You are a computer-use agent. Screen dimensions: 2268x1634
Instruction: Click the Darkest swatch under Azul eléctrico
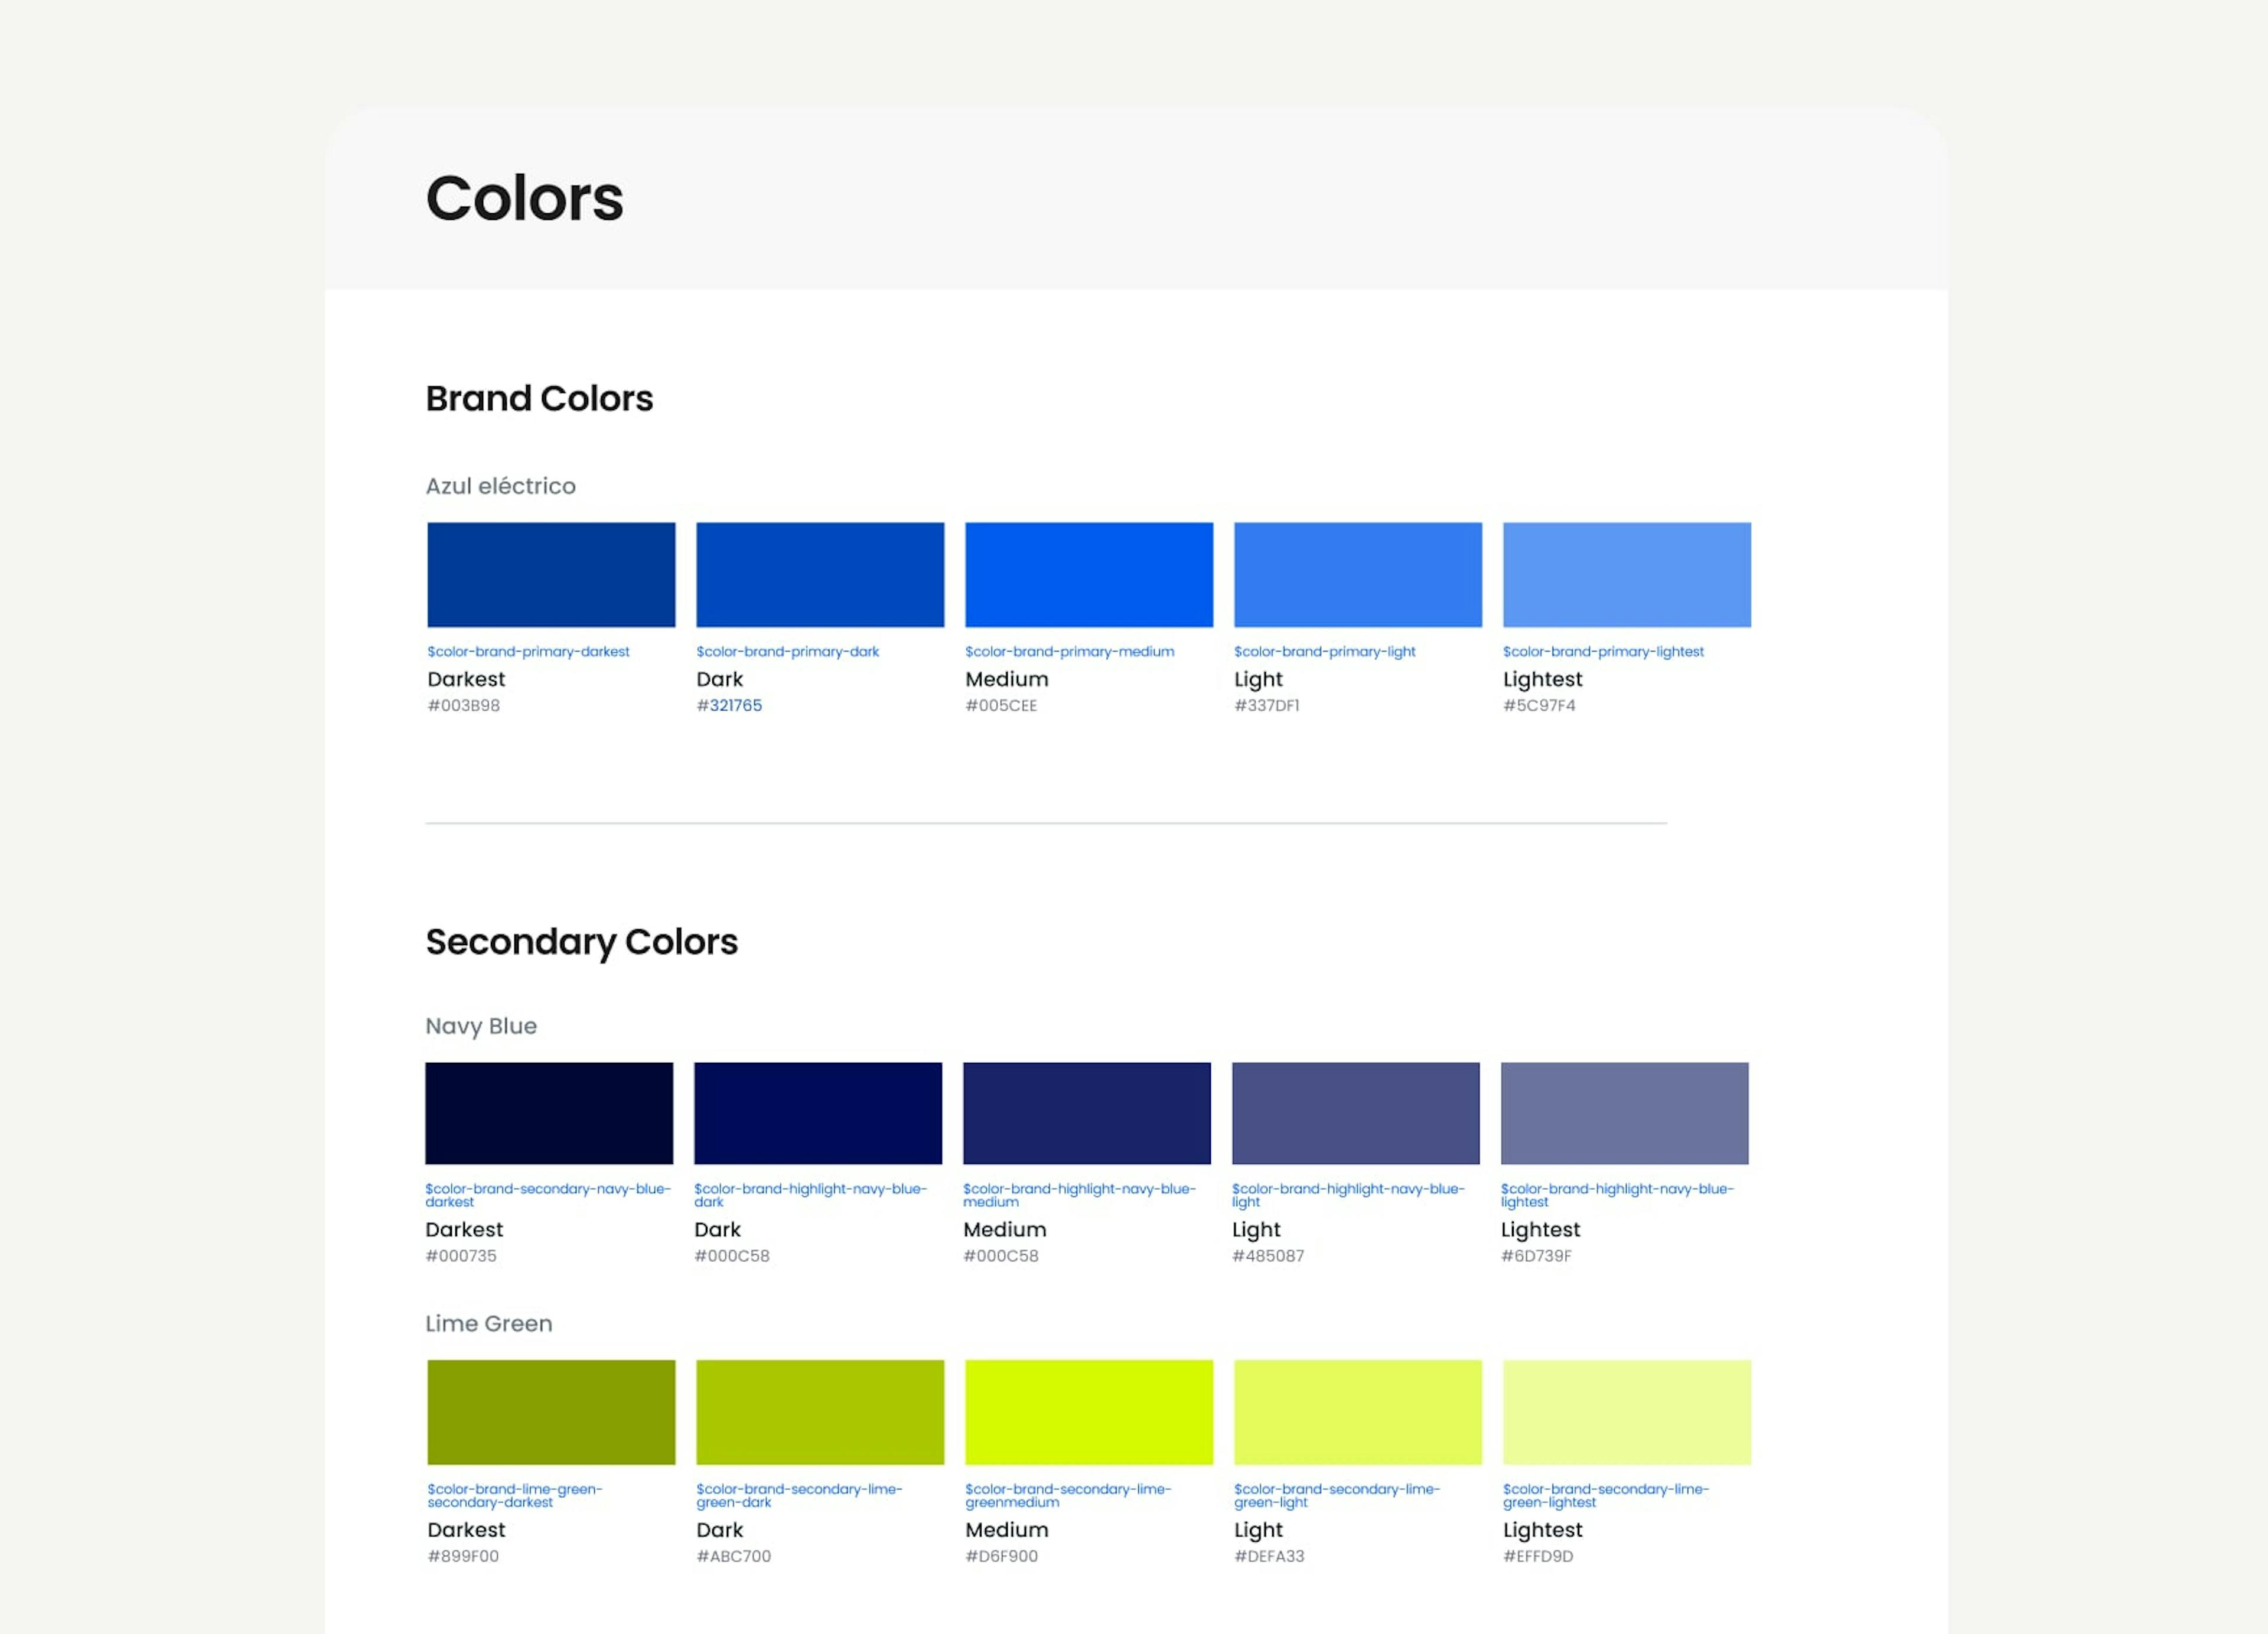point(550,574)
